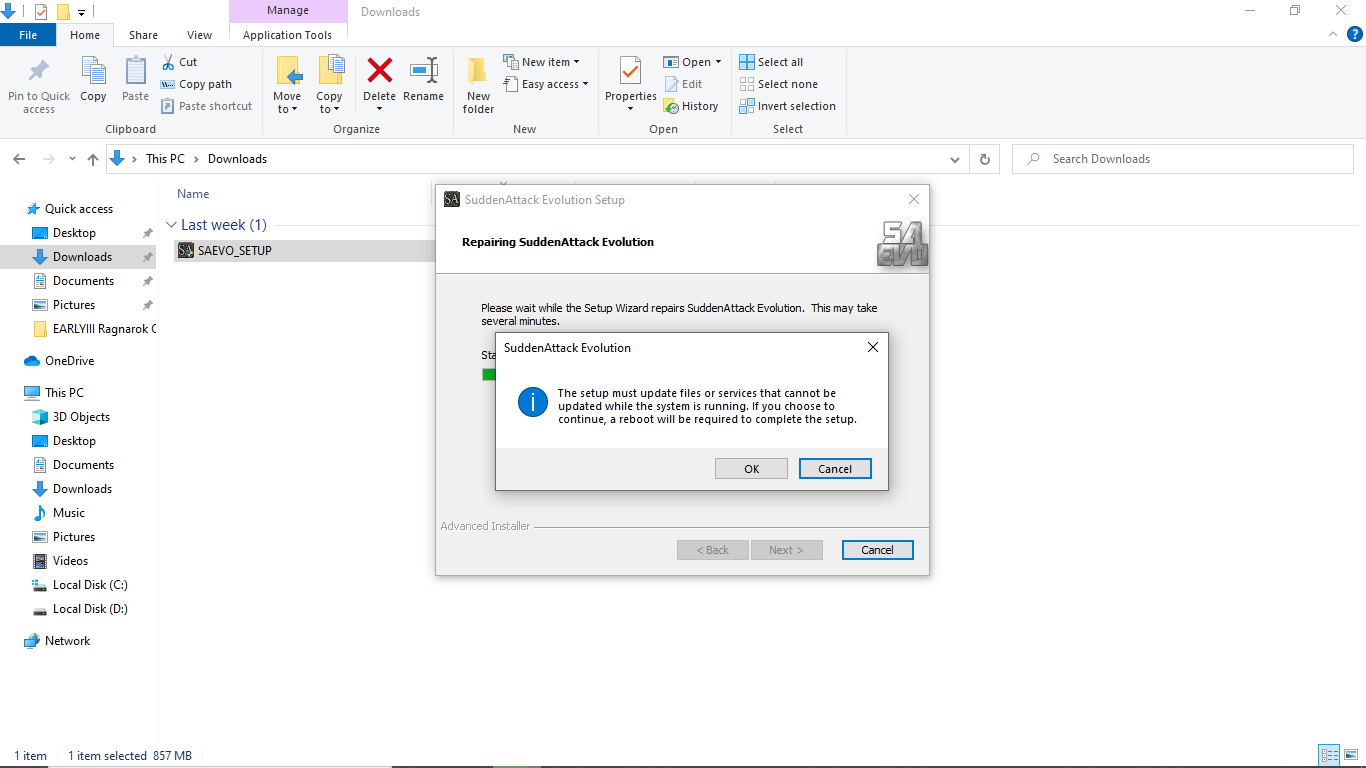Click Quick access in navigation pane
The image size is (1366, 768).
pos(79,209)
